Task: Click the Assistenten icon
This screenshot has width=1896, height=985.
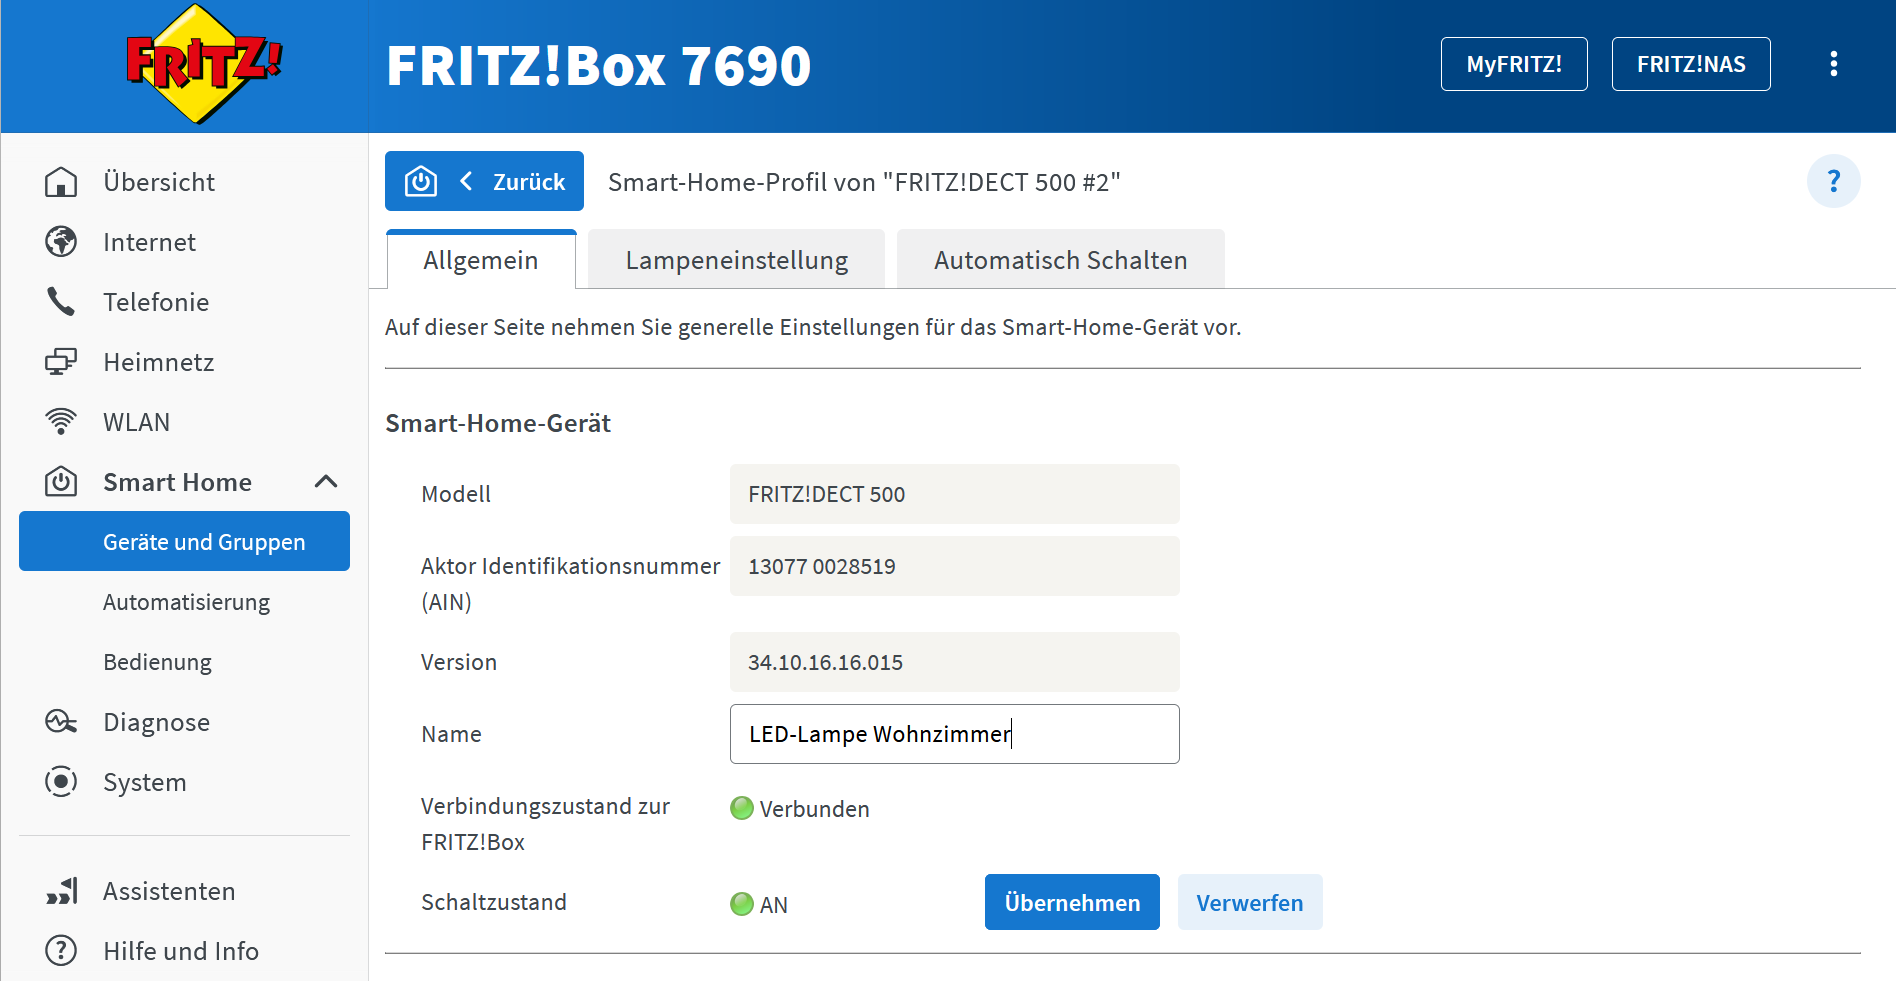Action: 61,890
